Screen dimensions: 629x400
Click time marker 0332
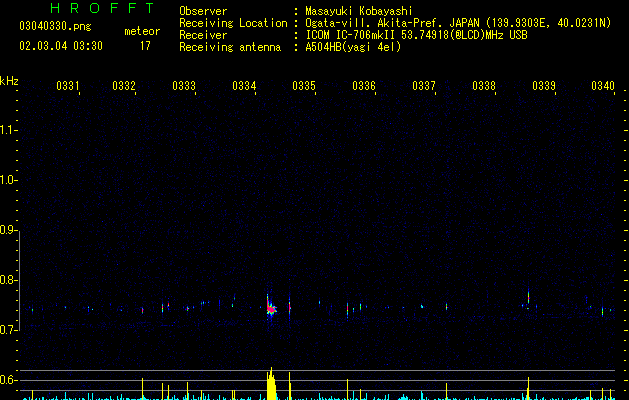pos(124,85)
